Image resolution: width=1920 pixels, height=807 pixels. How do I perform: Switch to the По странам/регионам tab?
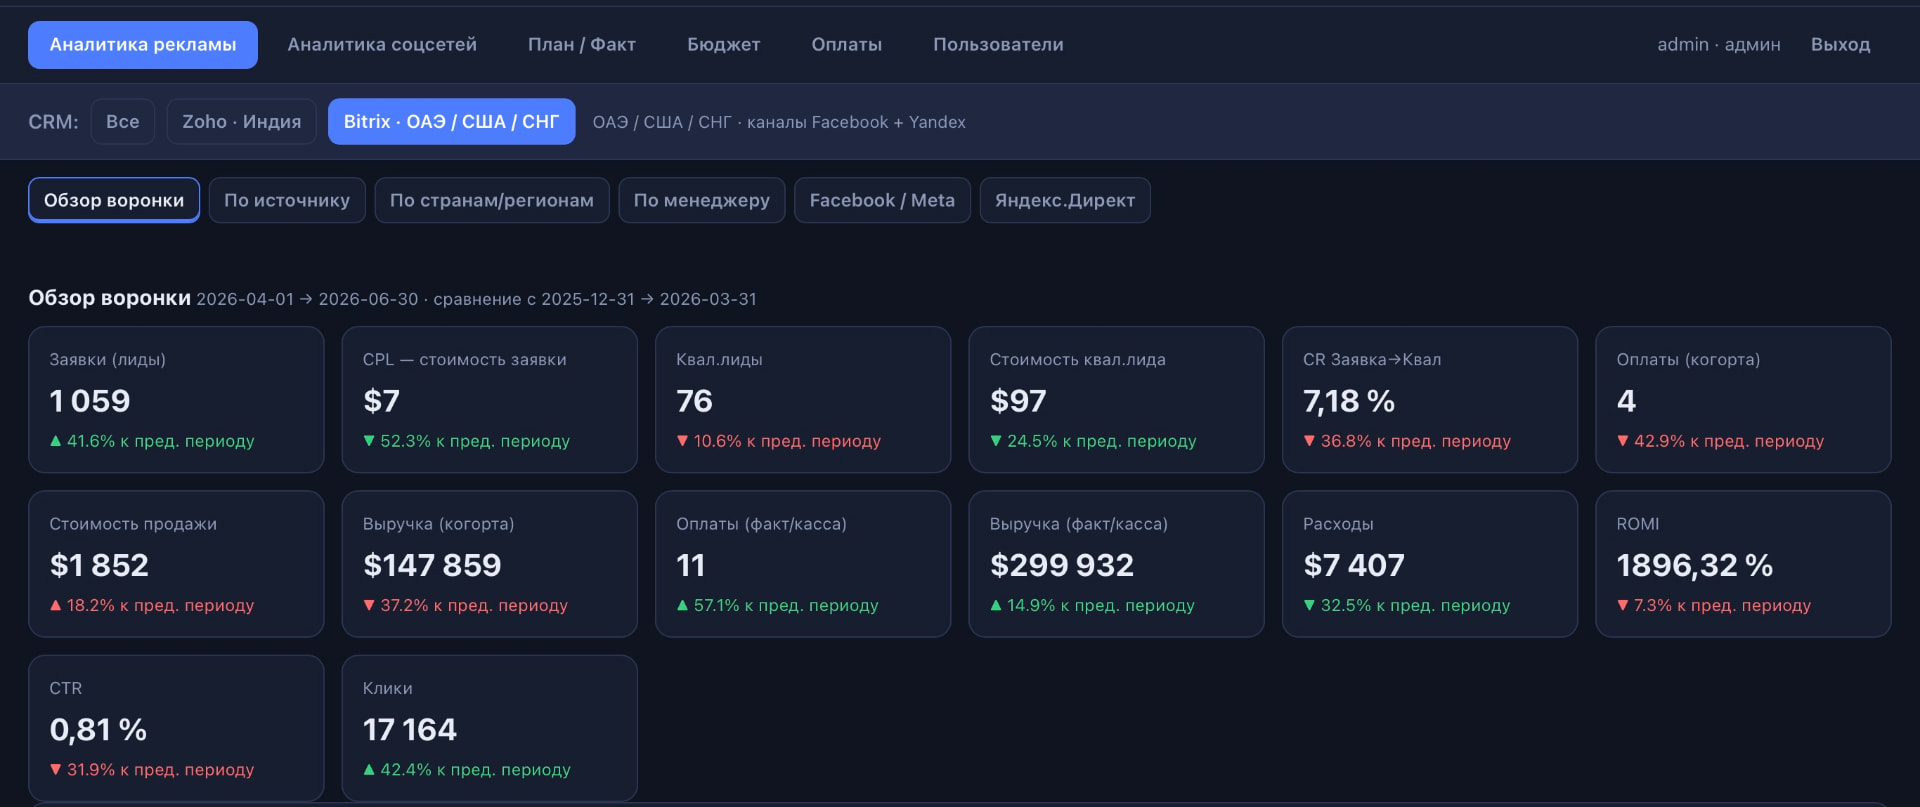tap(491, 200)
